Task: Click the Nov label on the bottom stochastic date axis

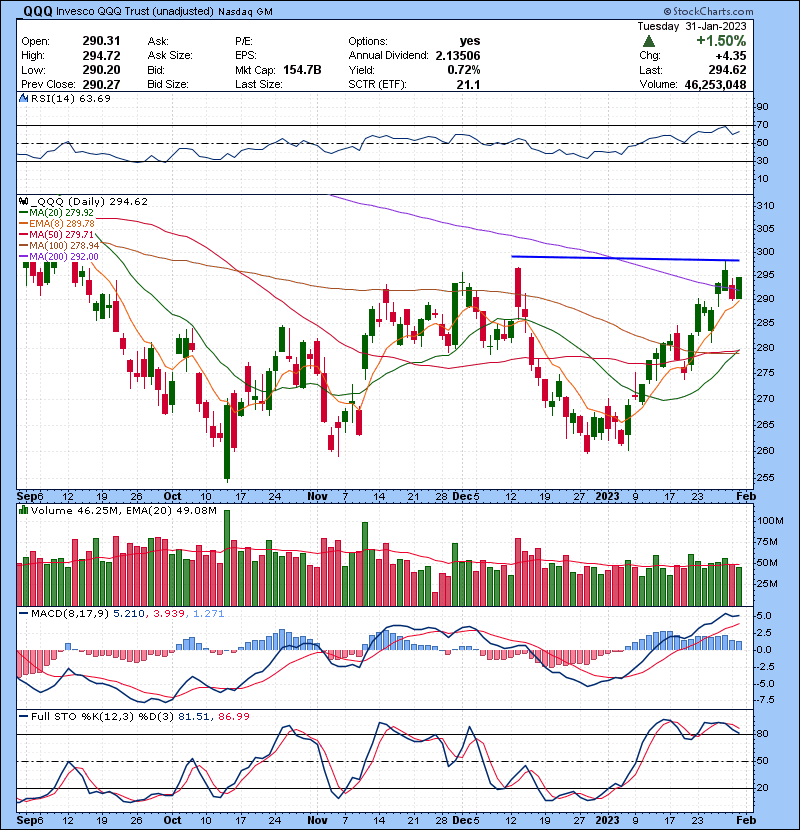Action: point(317,820)
